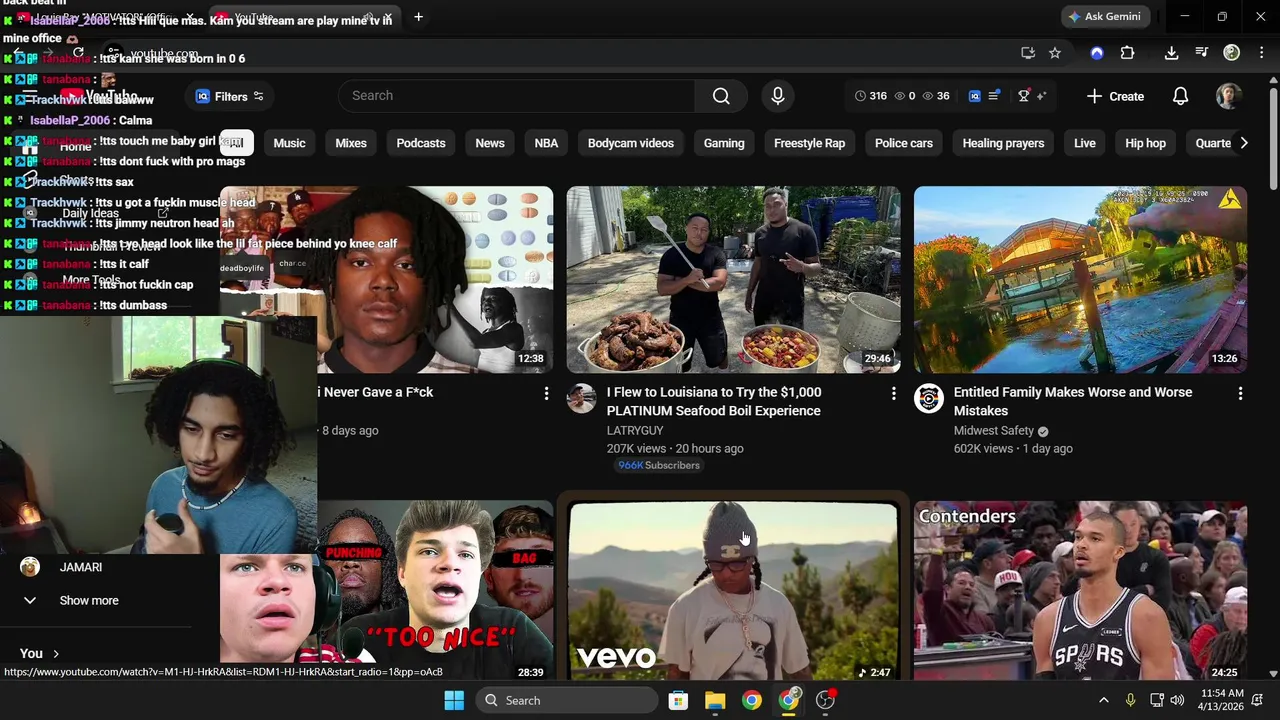Screen dimensions: 1280x720
Task: Open OBS Studio from taskbar
Action: (x=825, y=700)
